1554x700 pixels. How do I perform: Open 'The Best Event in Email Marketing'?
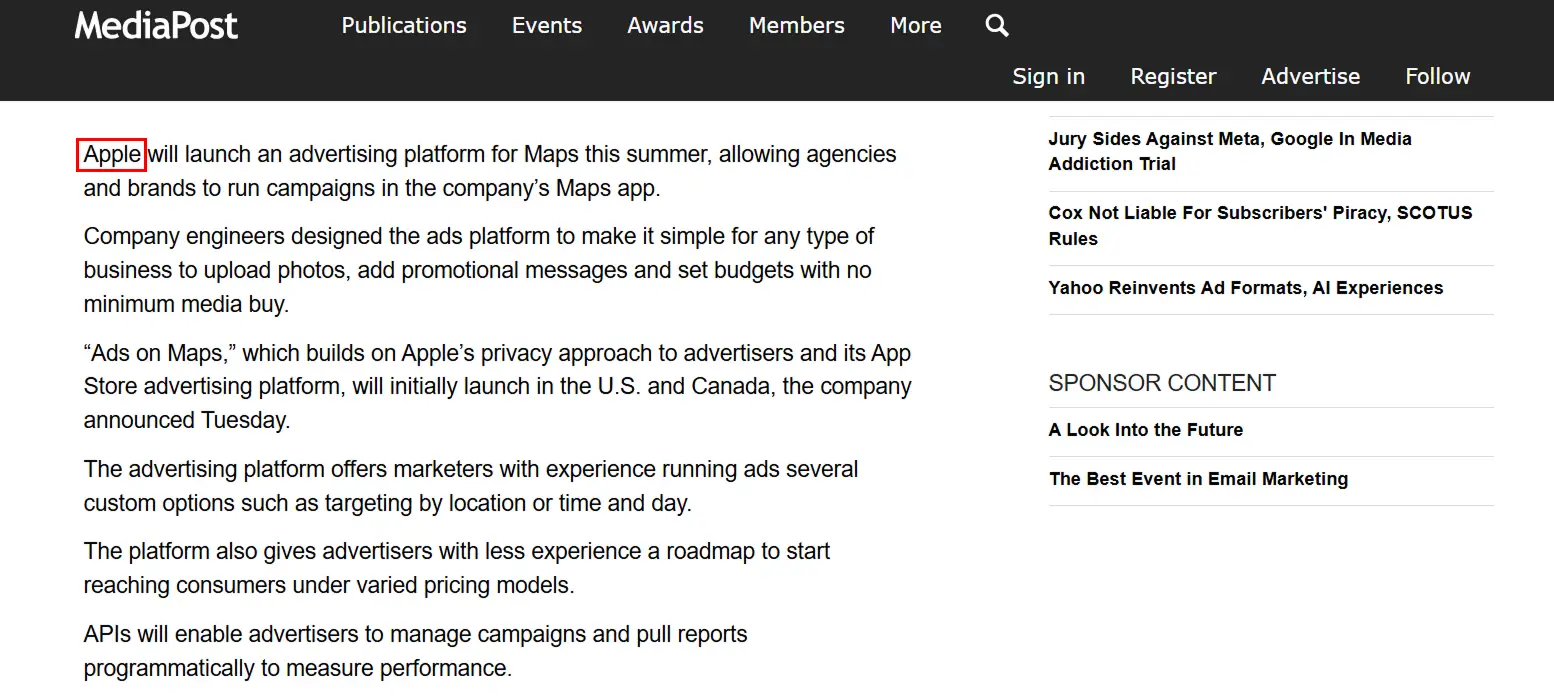tap(1198, 479)
